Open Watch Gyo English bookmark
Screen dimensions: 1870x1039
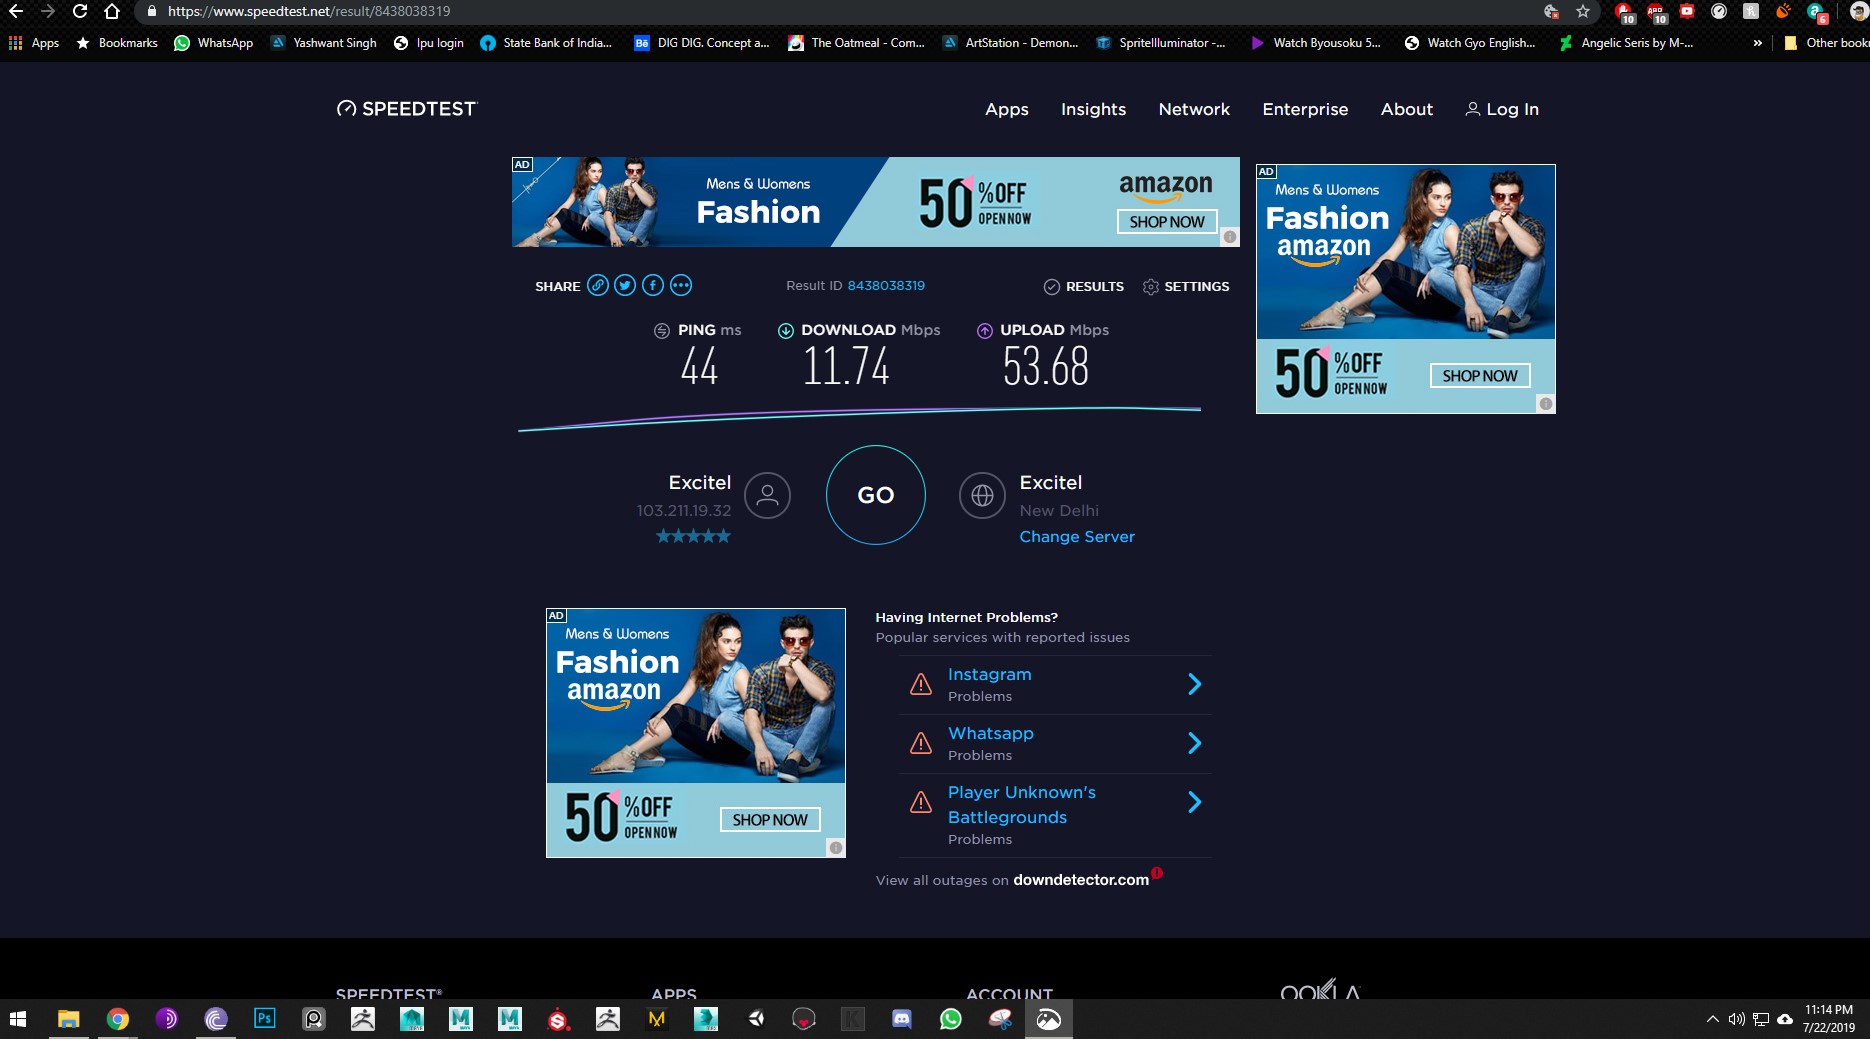point(1470,43)
